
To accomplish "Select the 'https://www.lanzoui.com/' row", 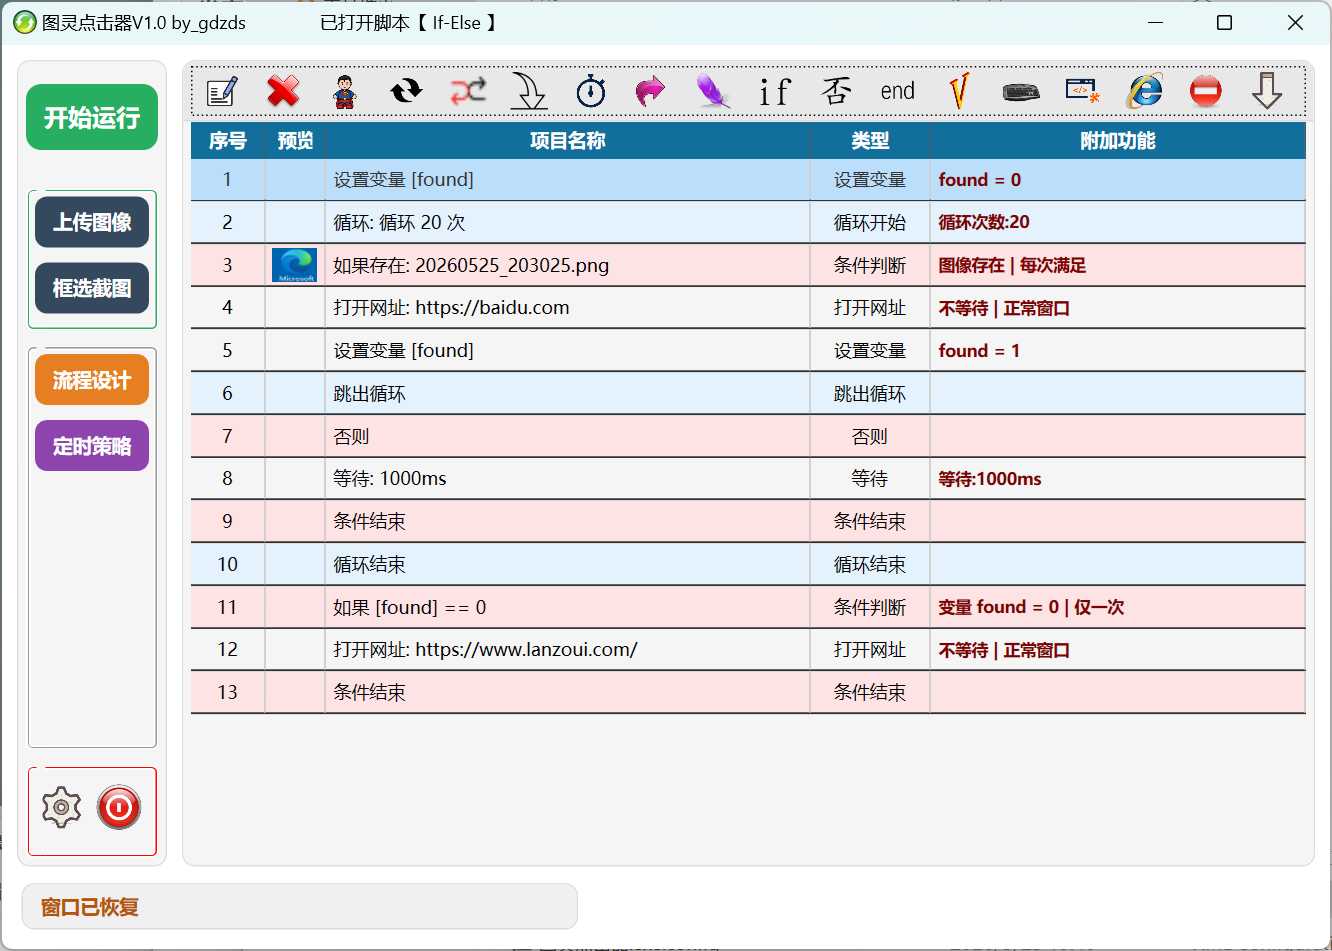I will 748,650.
